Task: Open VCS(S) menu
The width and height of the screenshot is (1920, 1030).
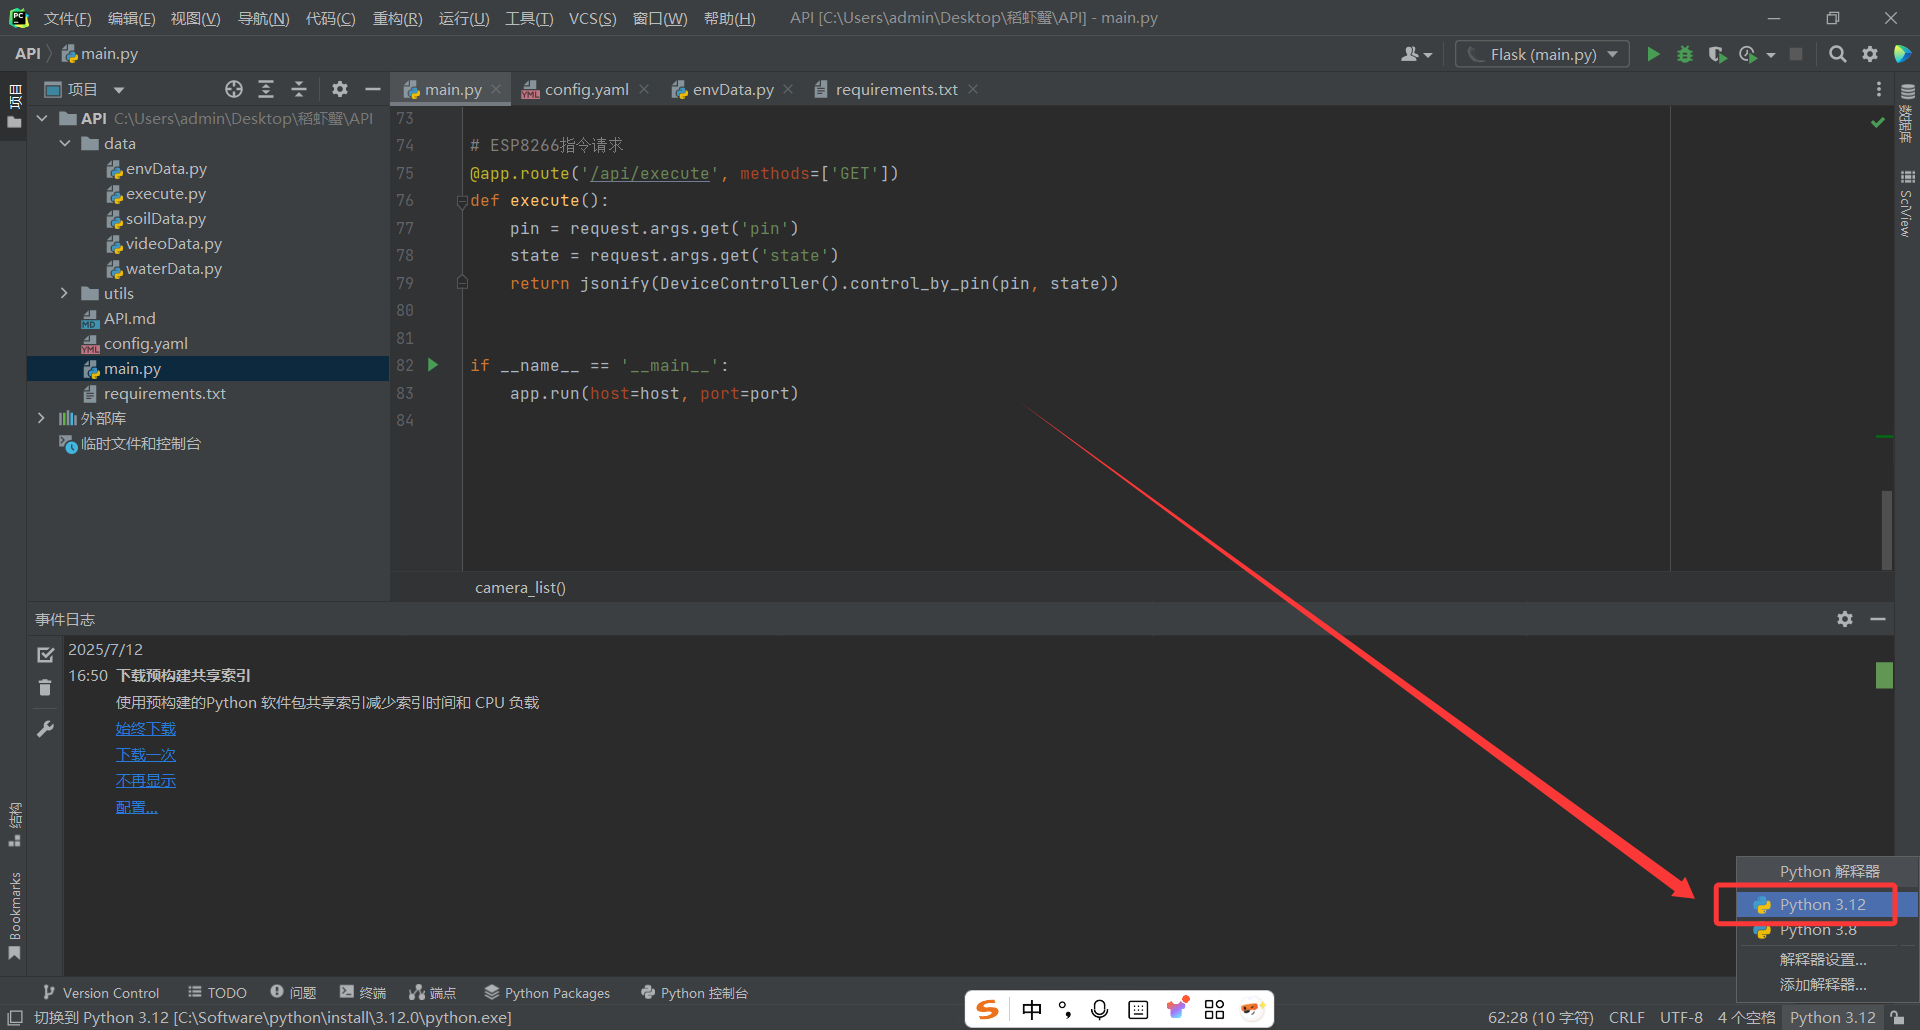Action: point(592,18)
